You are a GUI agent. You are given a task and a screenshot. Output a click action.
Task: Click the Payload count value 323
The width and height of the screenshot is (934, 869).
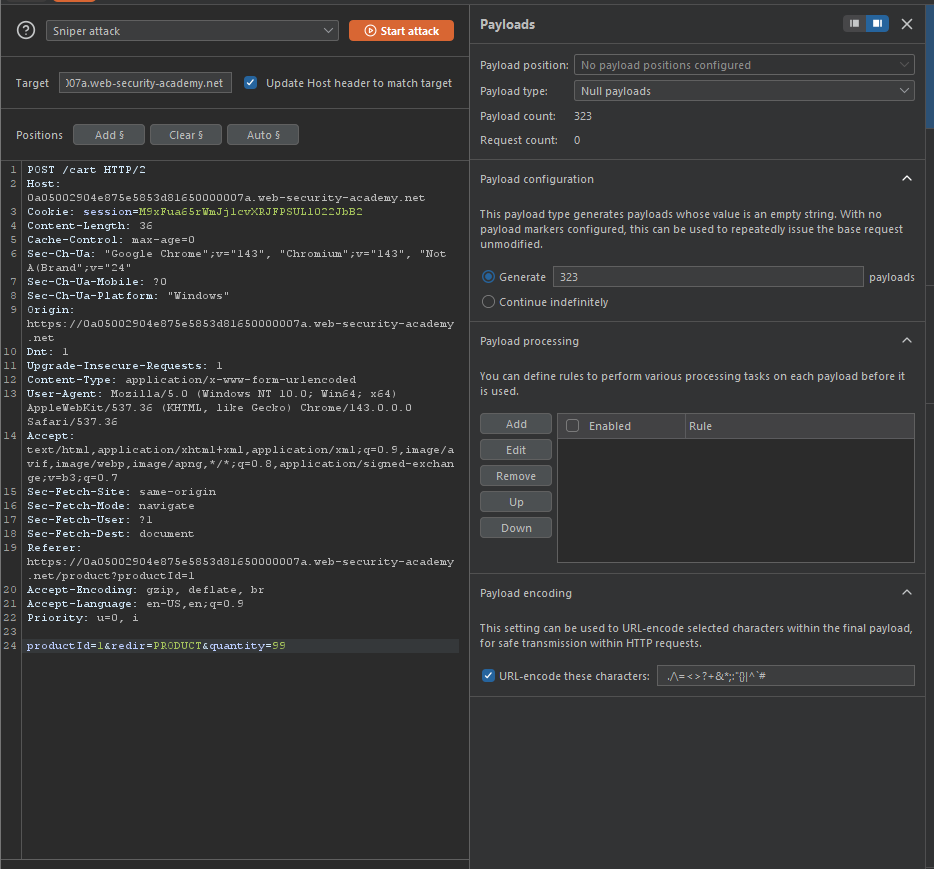click(x=583, y=116)
